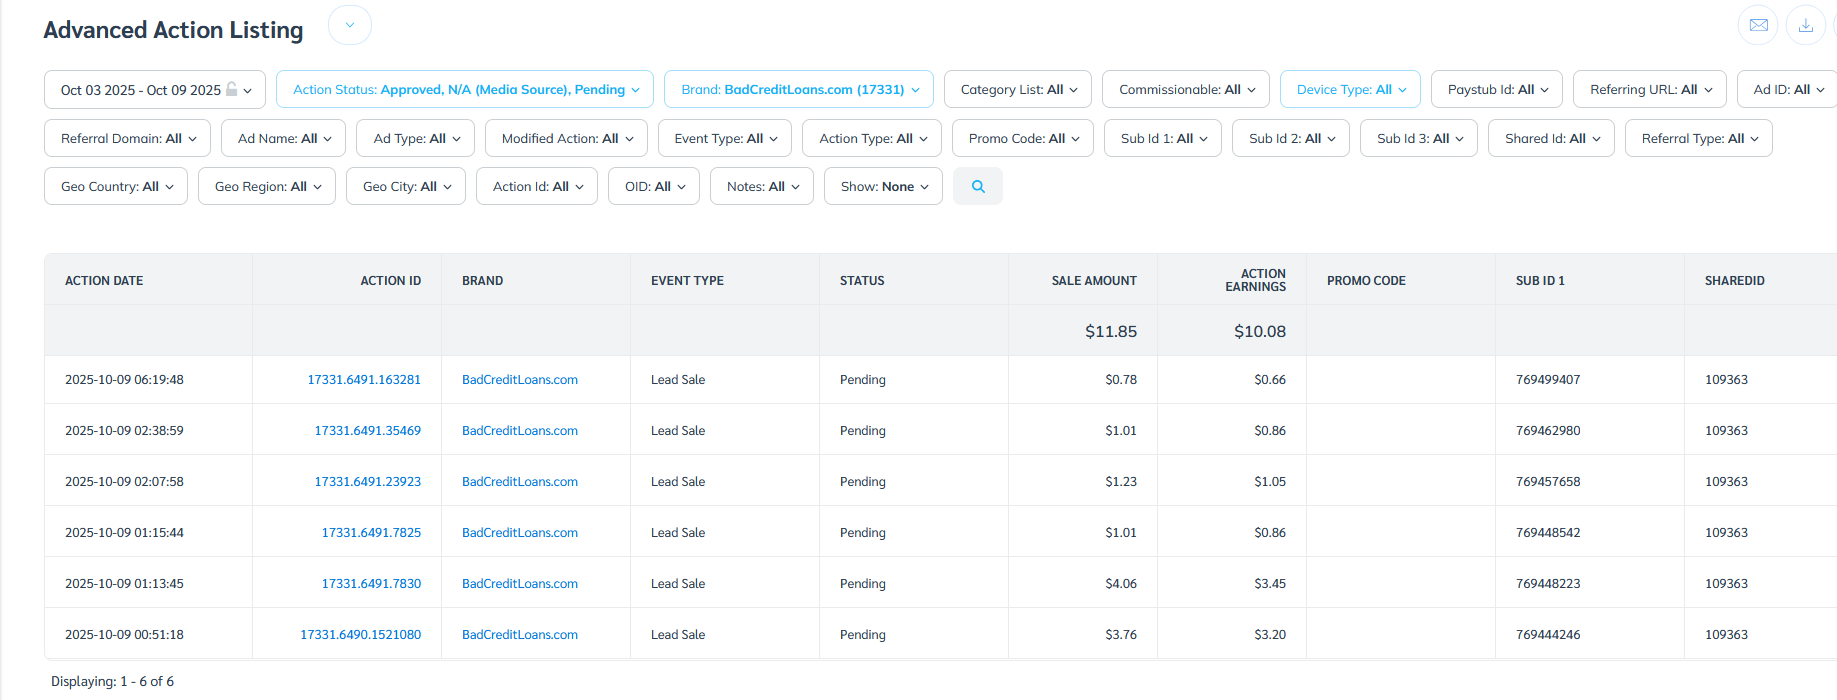Screen dimensions: 1837x700
Task: Open action ID 17331.6490.1521080
Action: click(x=360, y=635)
